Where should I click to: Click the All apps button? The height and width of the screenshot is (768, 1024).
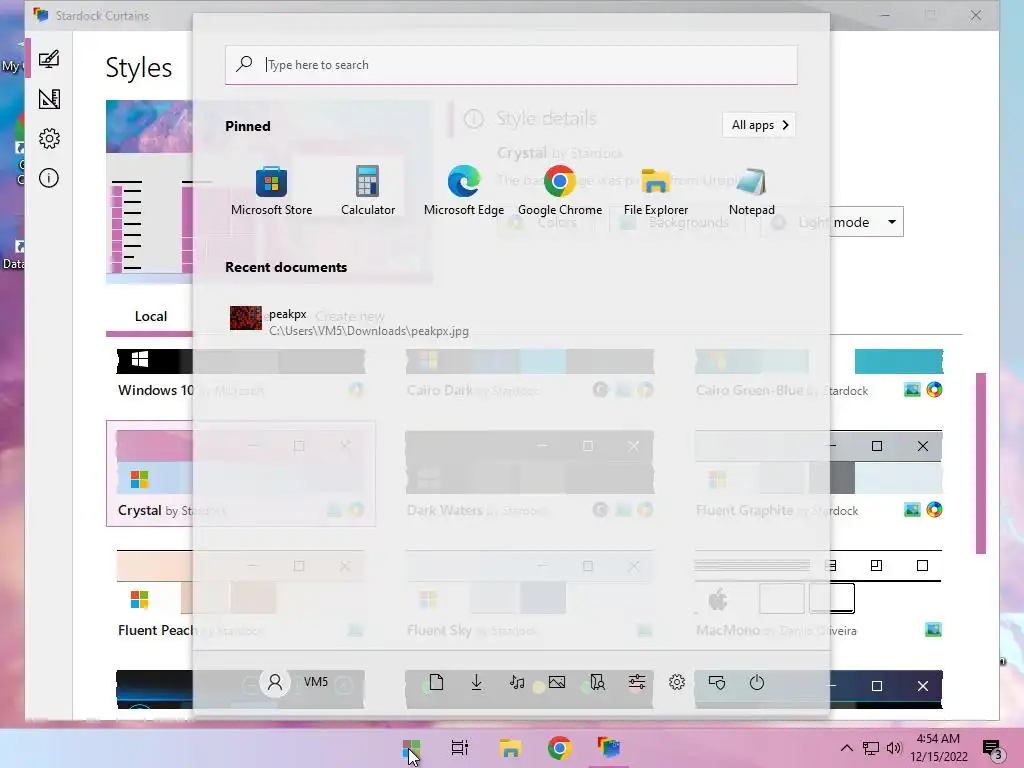coord(759,125)
